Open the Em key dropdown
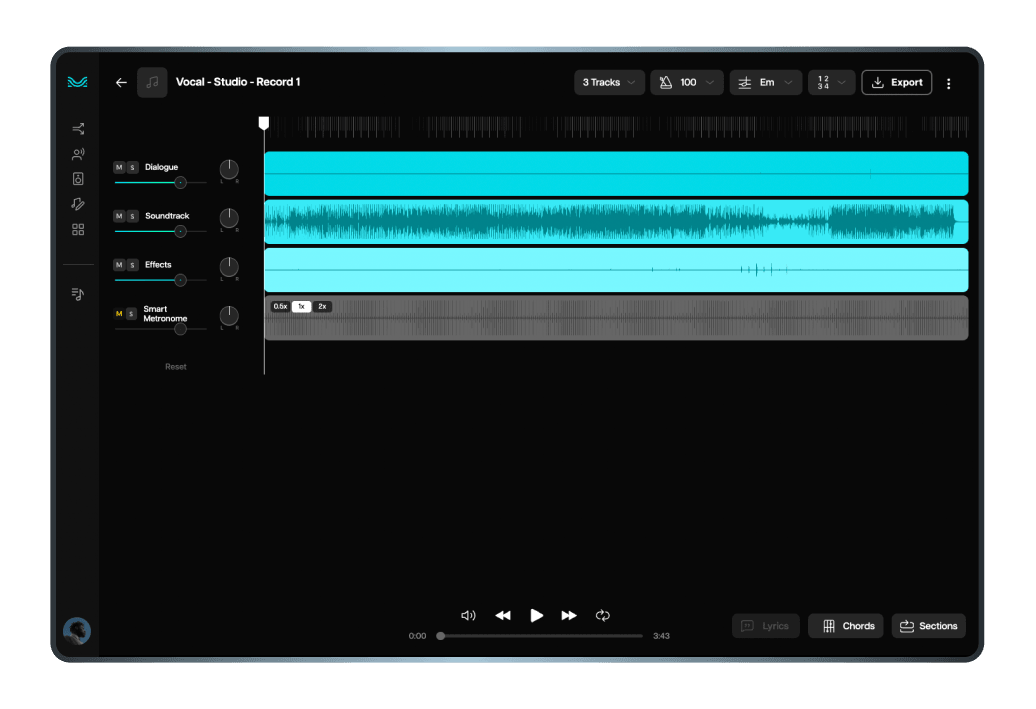Viewport: 1036px width, 709px height. click(x=766, y=83)
